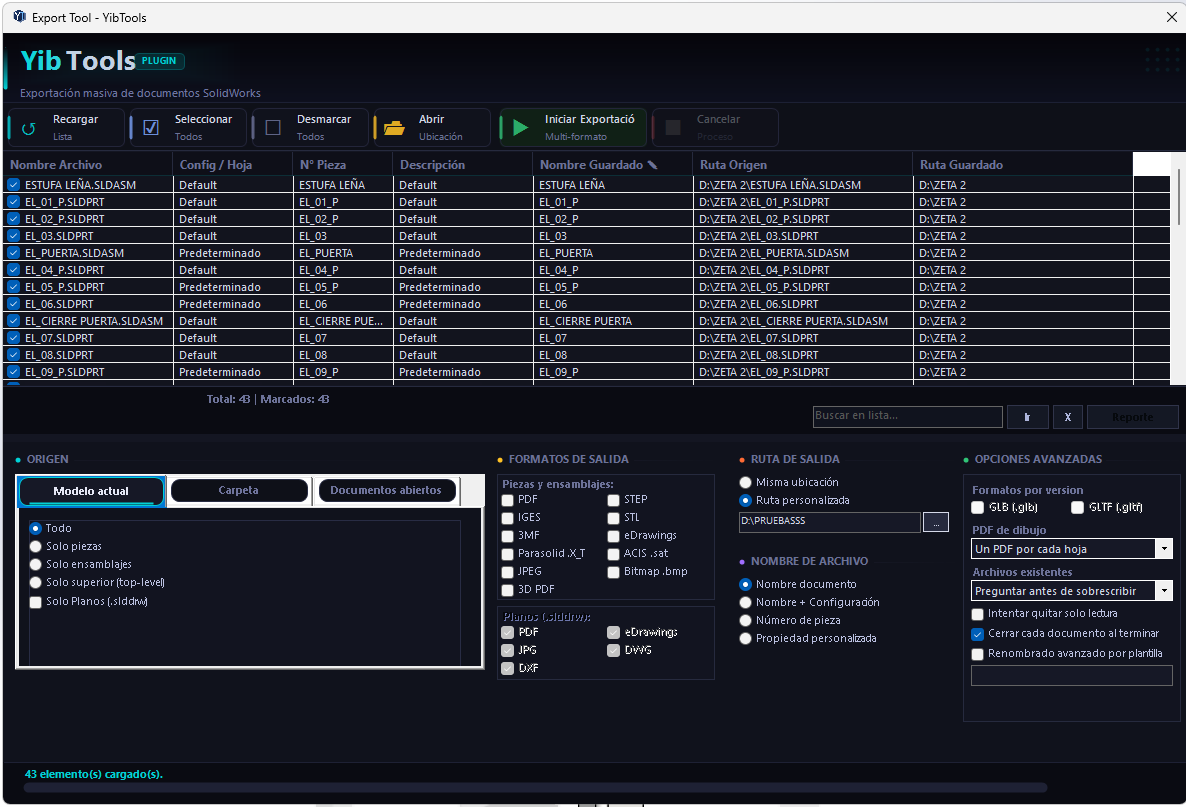Sort by Descripción column header

pos(463,164)
